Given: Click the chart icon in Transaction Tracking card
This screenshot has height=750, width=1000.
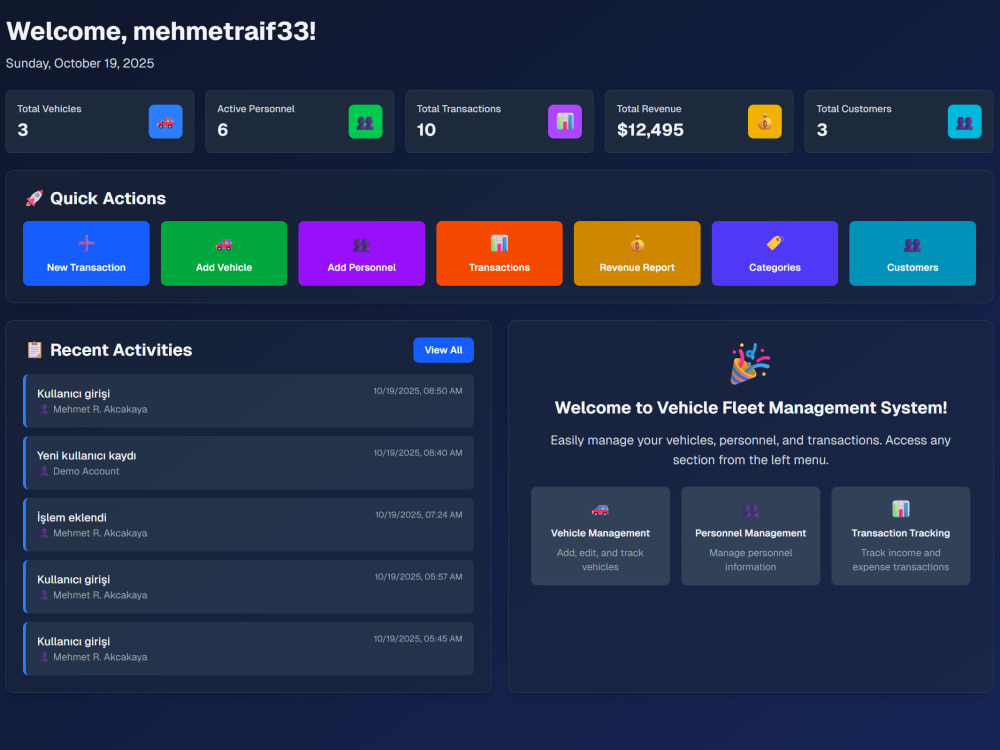Looking at the screenshot, I should tap(901, 509).
